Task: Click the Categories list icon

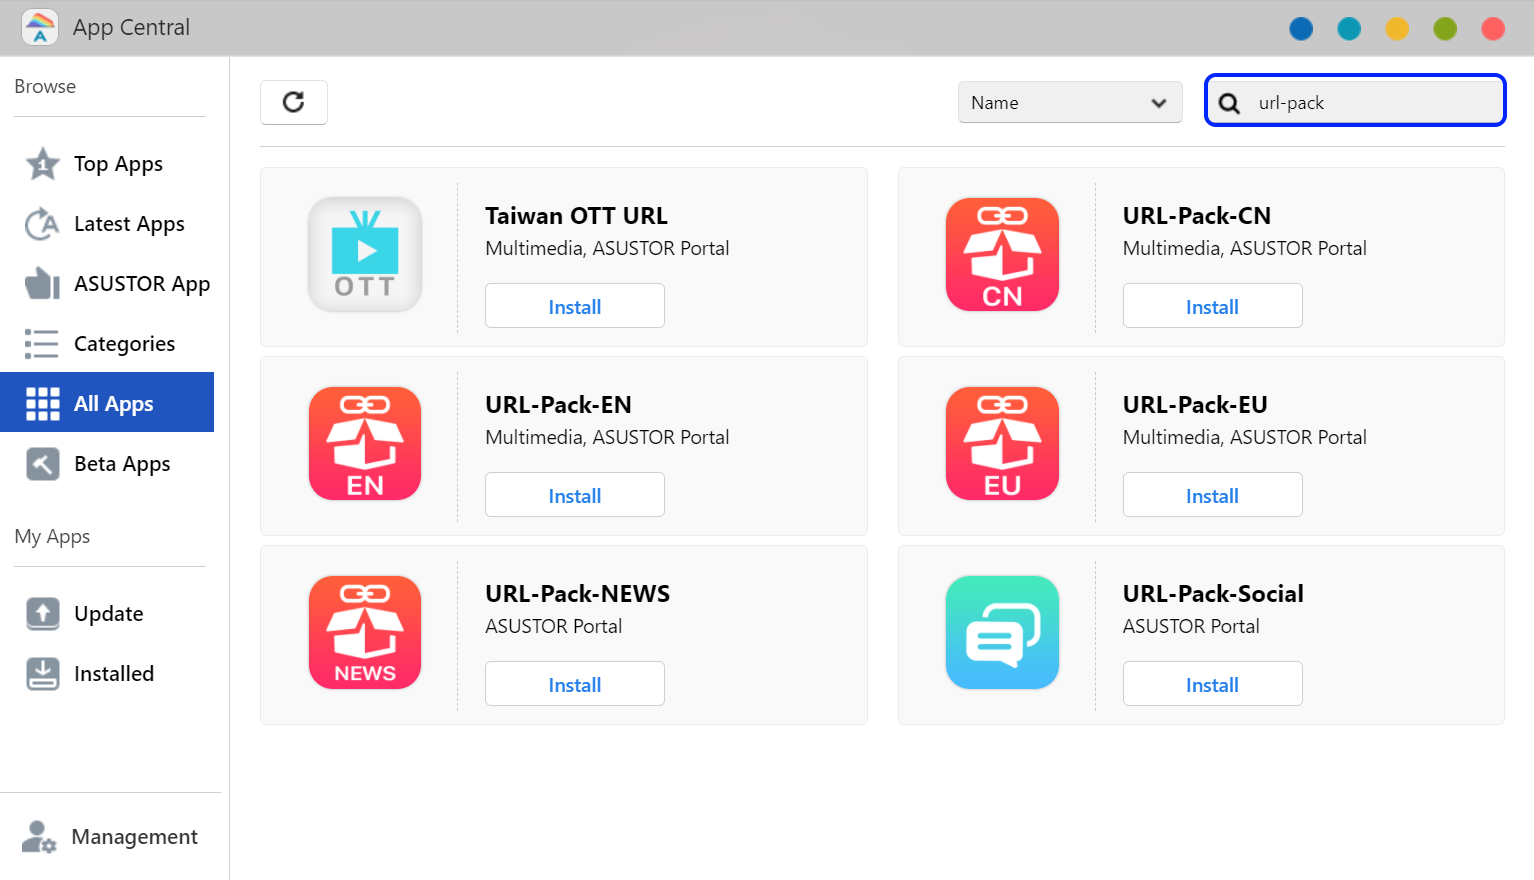Action: pyautogui.click(x=42, y=344)
